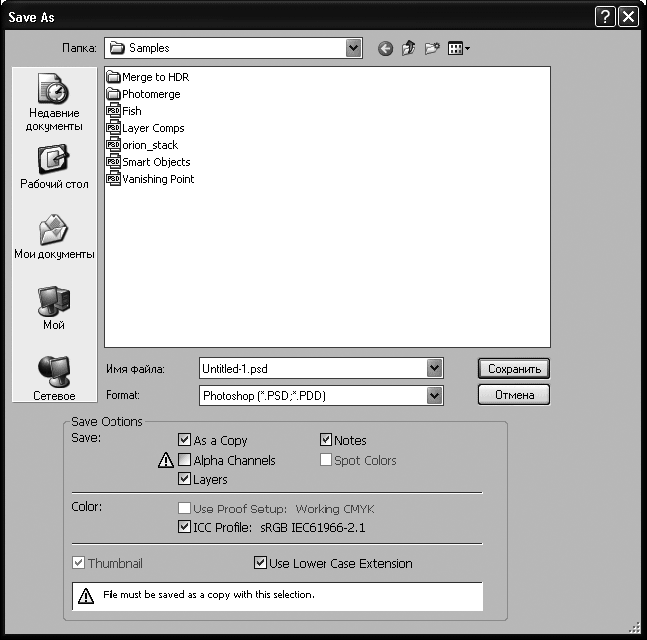Expand the Format dropdown arrow
The image size is (647, 640).
(434, 396)
